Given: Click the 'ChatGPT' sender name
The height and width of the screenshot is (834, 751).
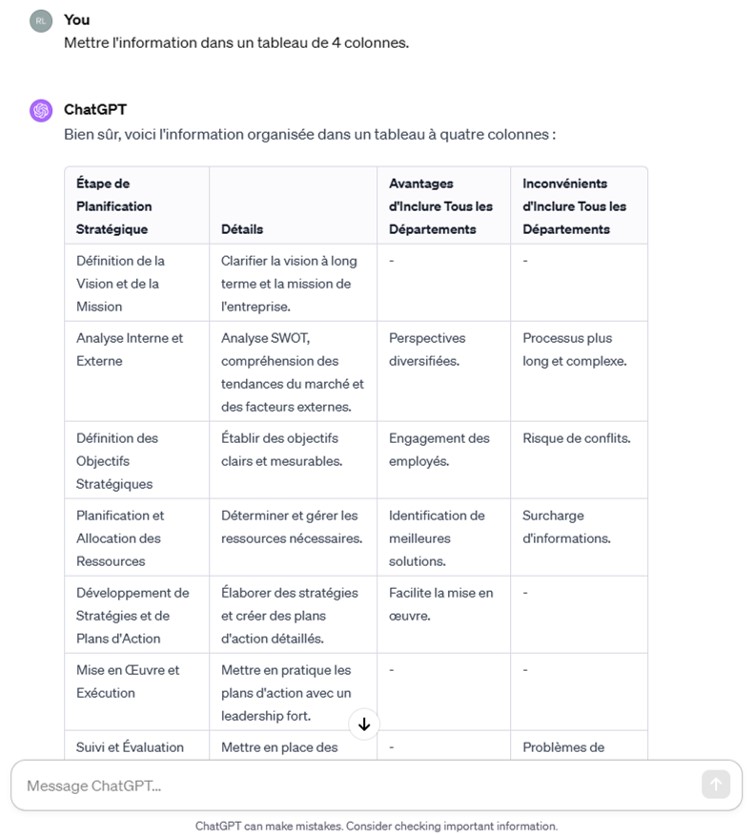Looking at the screenshot, I should coord(95,110).
